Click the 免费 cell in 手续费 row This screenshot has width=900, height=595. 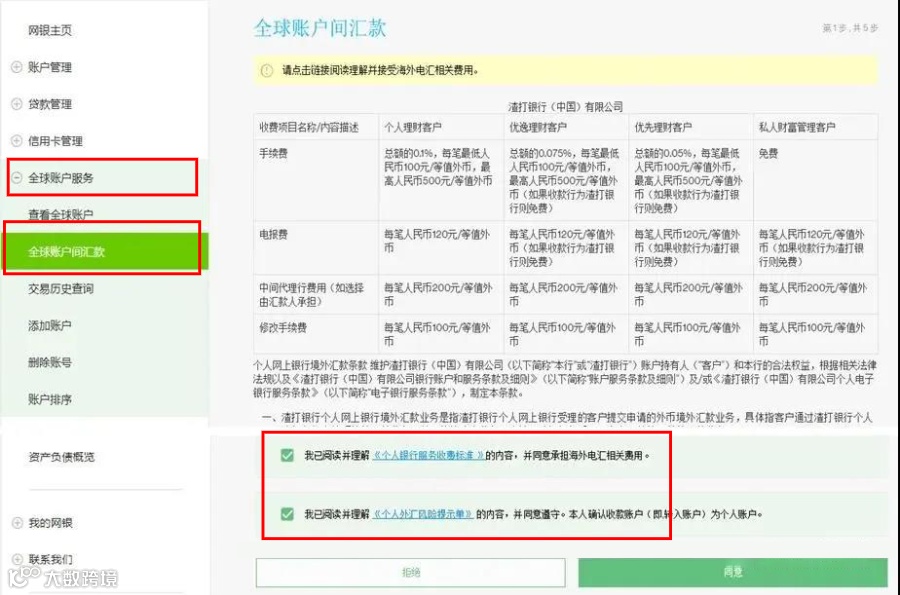[768, 153]
